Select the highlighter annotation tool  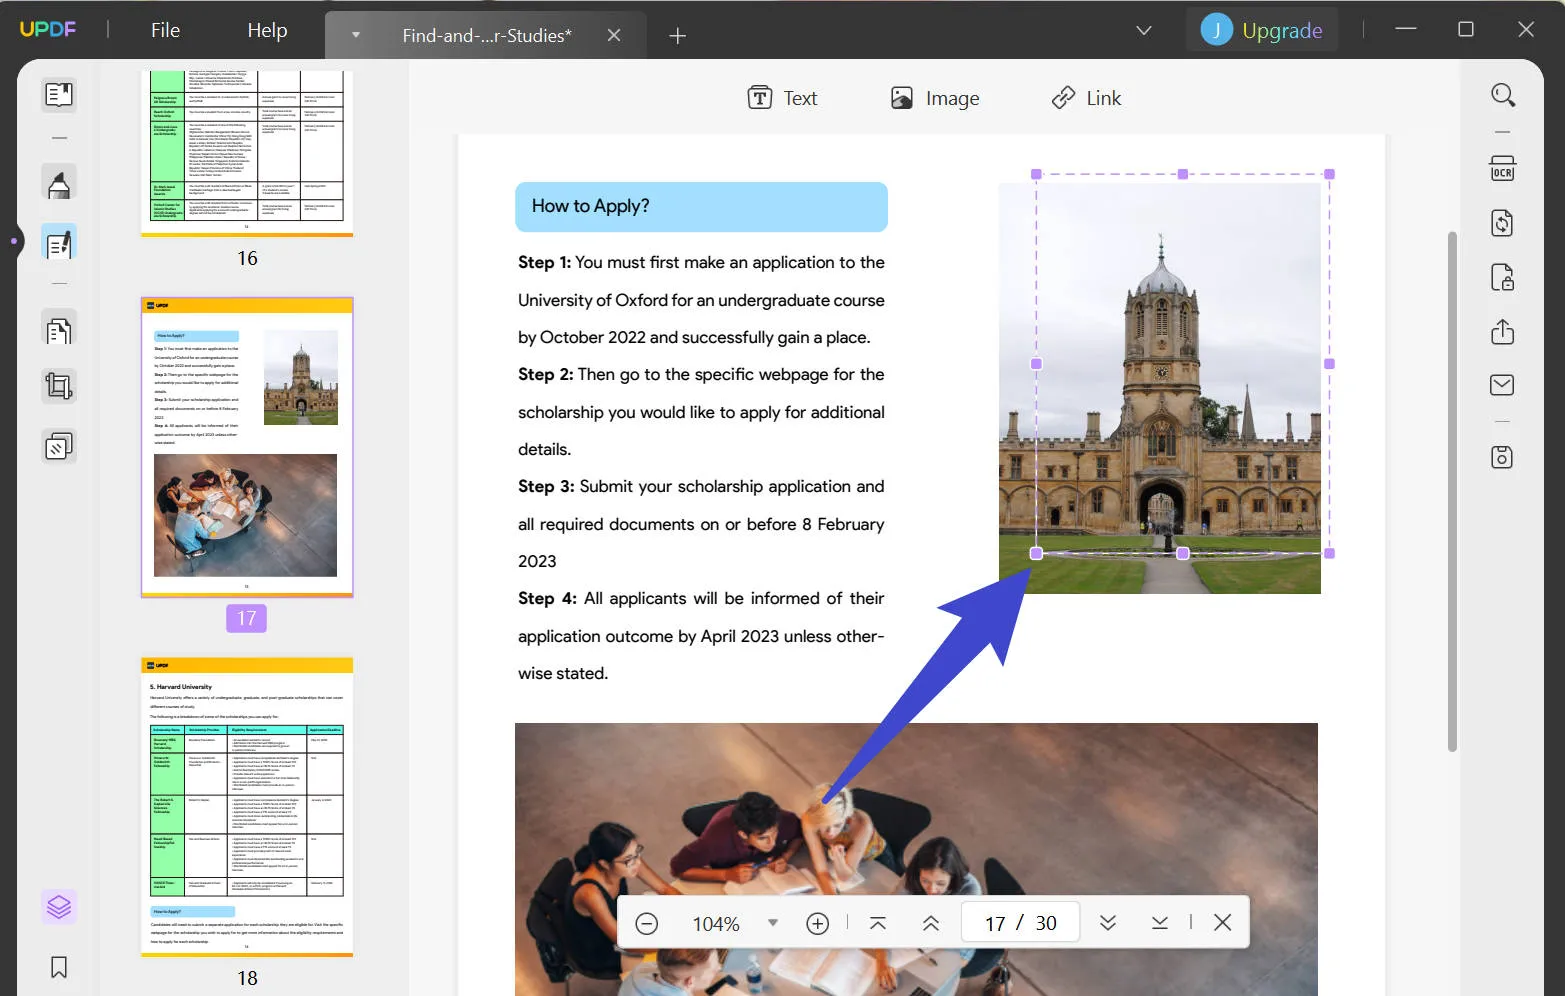click(x=58, y=182)
